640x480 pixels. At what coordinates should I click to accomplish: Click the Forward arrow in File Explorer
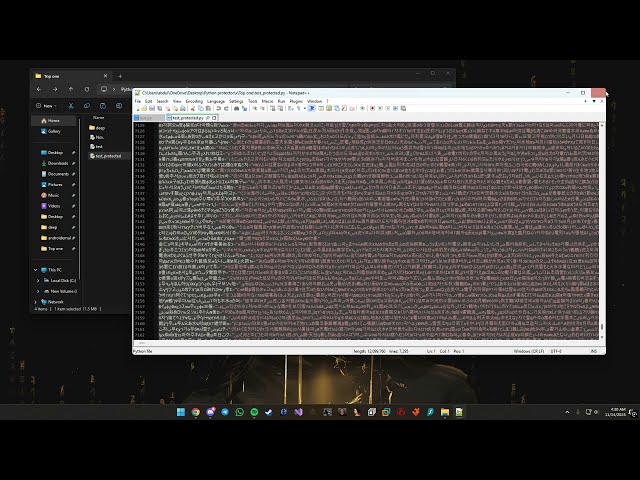55,89
